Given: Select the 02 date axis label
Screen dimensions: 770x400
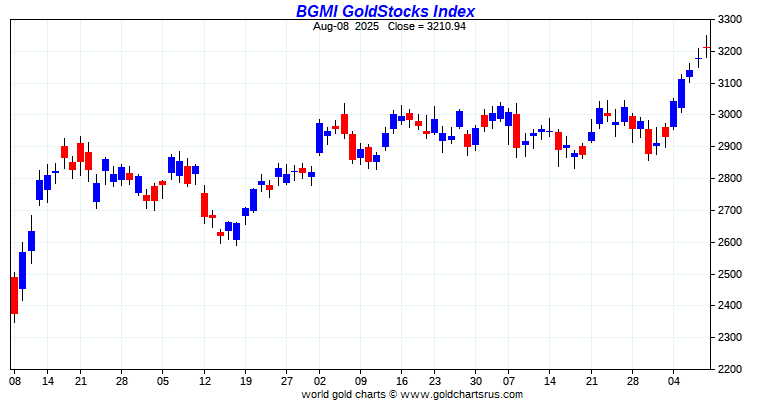Looking at the screenshot, I should [x=319, y=382].
